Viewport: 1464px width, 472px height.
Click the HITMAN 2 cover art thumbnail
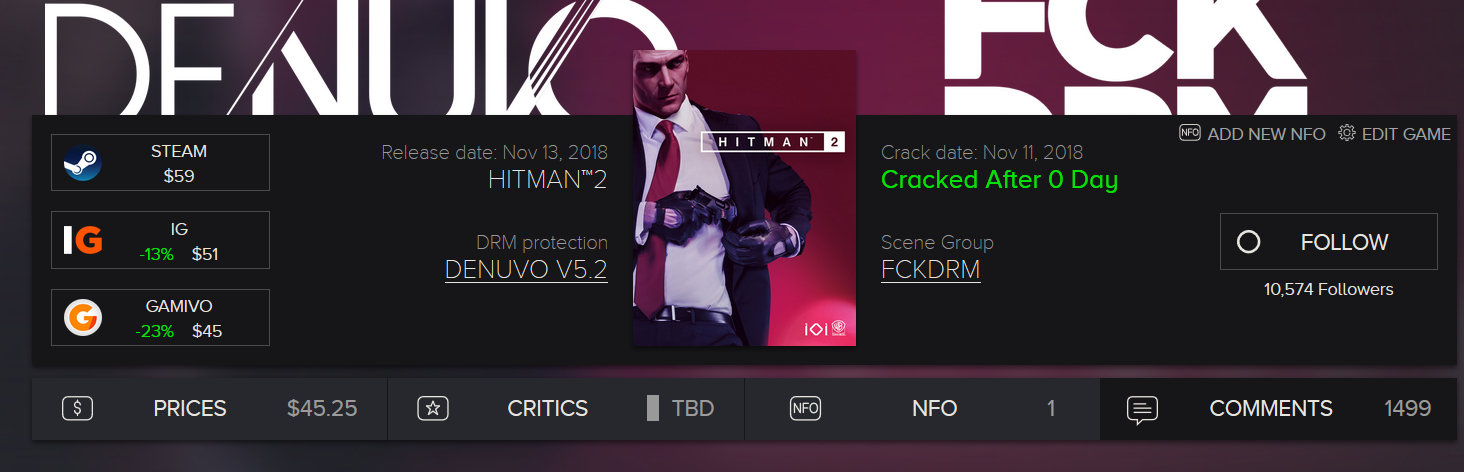click(x=745, y=198)
